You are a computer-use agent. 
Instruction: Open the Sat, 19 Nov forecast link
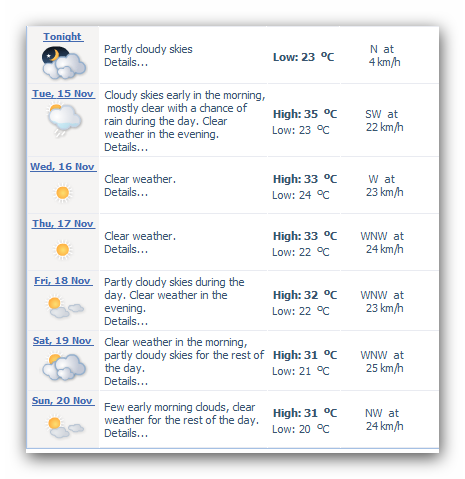pyautogui.click(x=62, y=341)
